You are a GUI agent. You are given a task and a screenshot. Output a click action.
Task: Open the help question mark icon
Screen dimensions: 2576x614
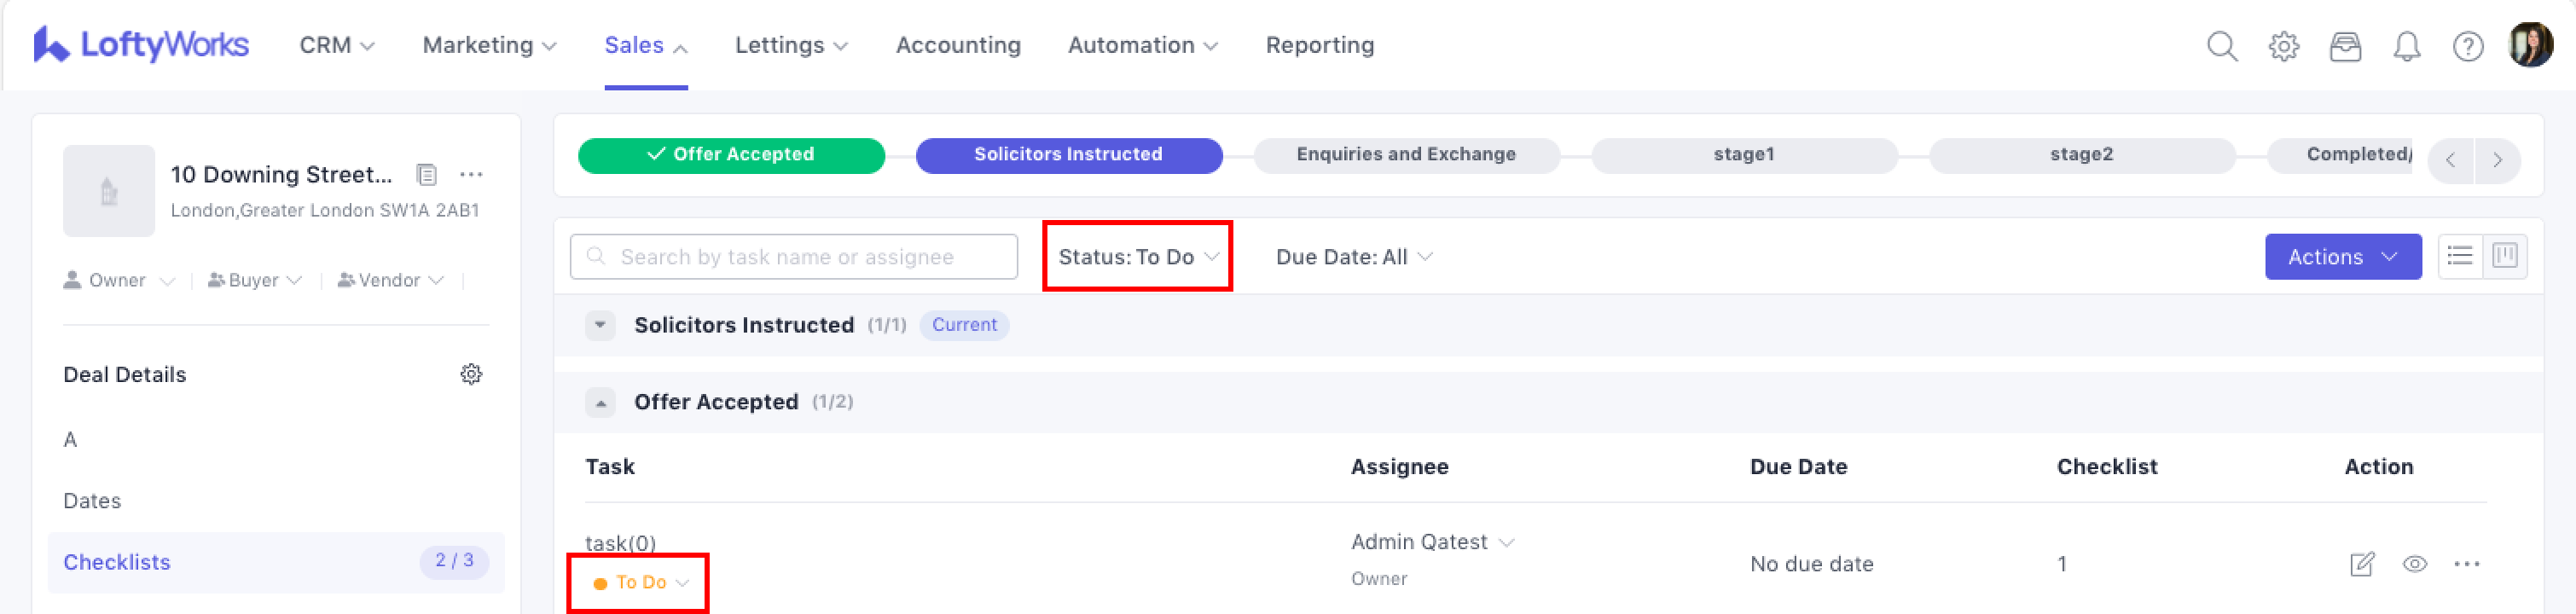tap(2467, 46)
